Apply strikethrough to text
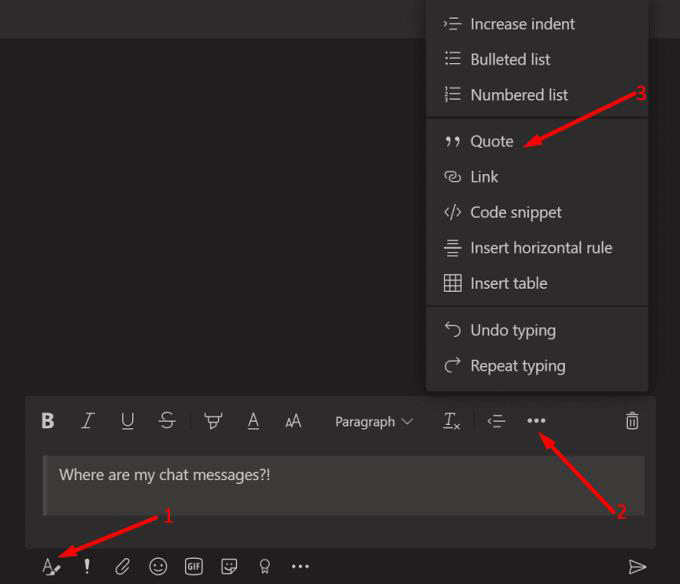Viewport: 680px width, 584px height. click(167, 421)
